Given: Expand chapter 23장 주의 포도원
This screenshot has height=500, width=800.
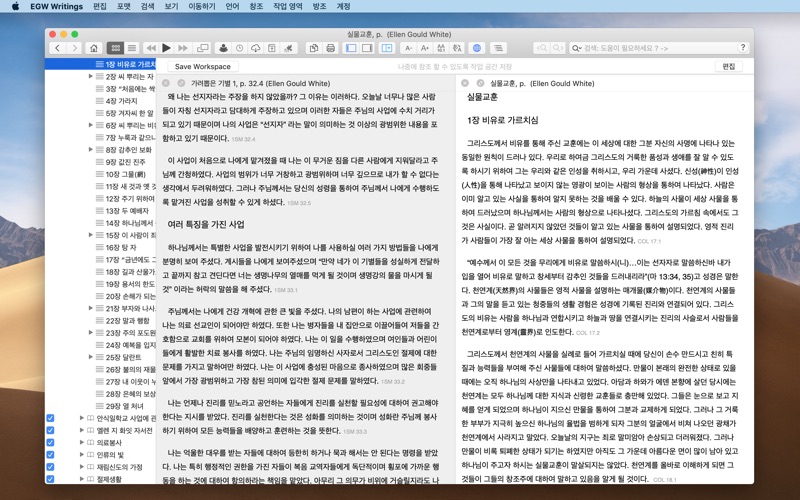Looking at the screenshot, I should (90, 332).
